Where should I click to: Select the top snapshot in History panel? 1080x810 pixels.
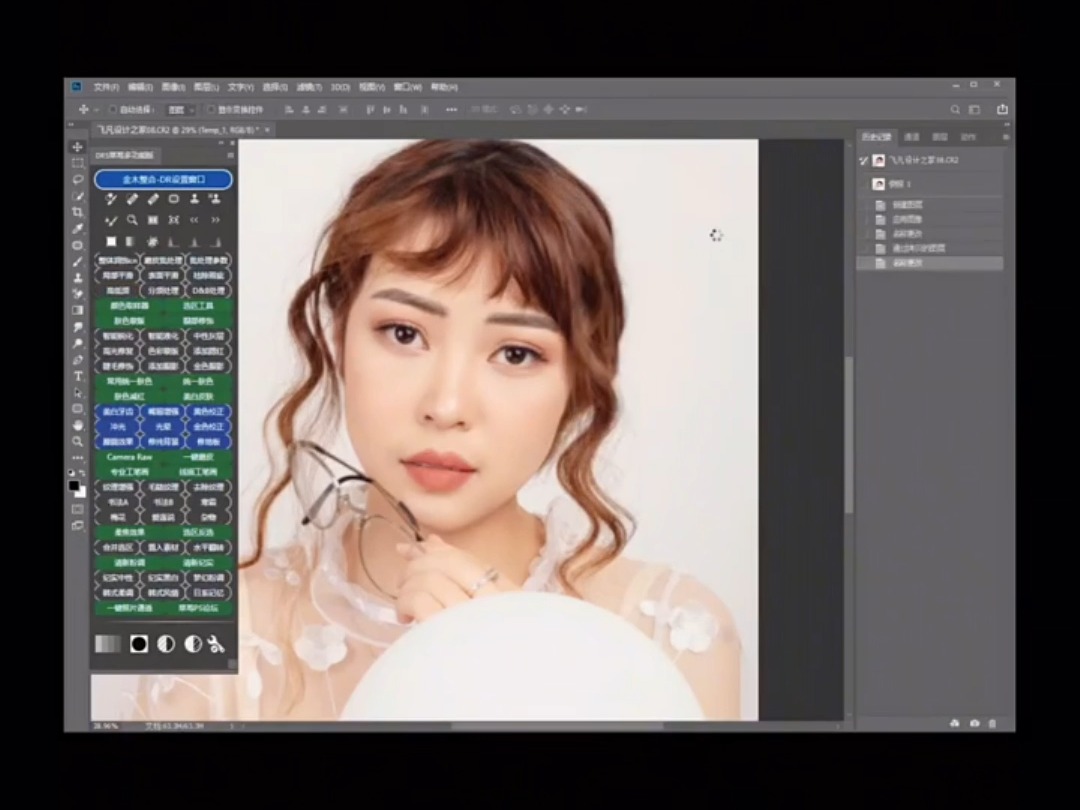click(x=930, y=160)
